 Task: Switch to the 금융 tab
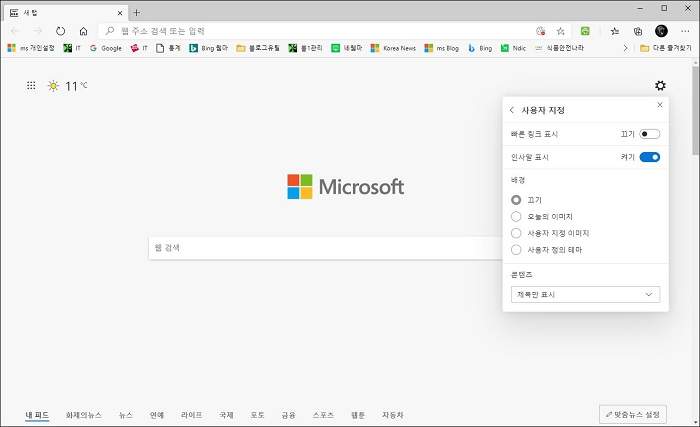point(288,415)
